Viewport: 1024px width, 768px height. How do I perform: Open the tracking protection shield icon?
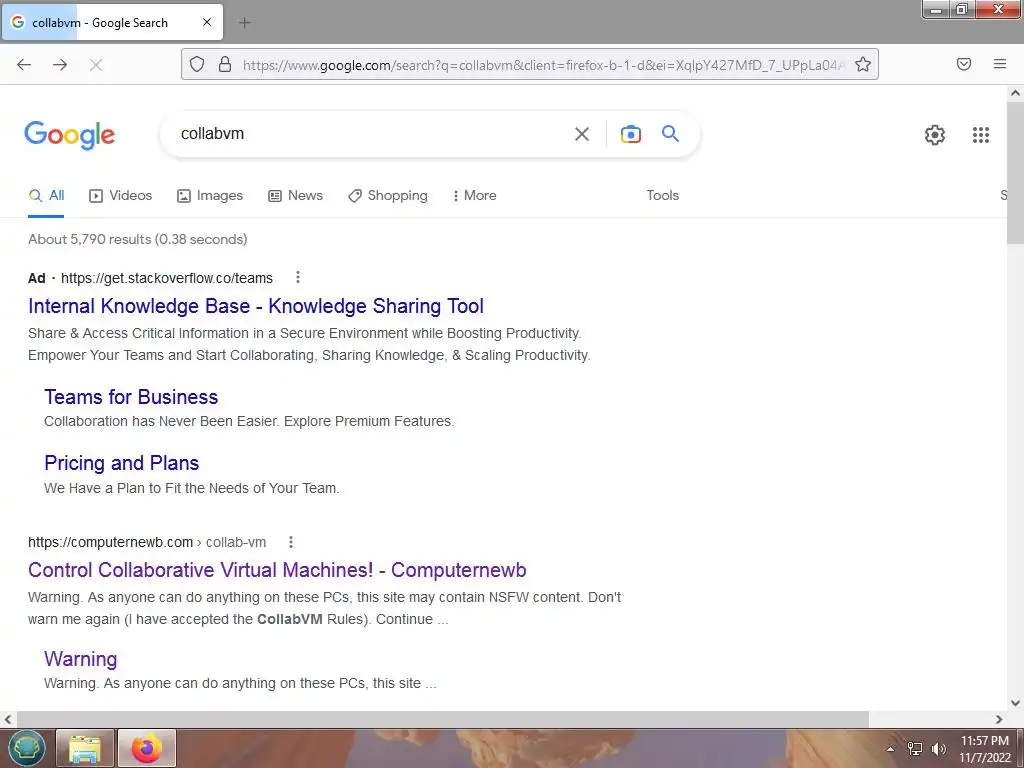[x=197, y=64]
